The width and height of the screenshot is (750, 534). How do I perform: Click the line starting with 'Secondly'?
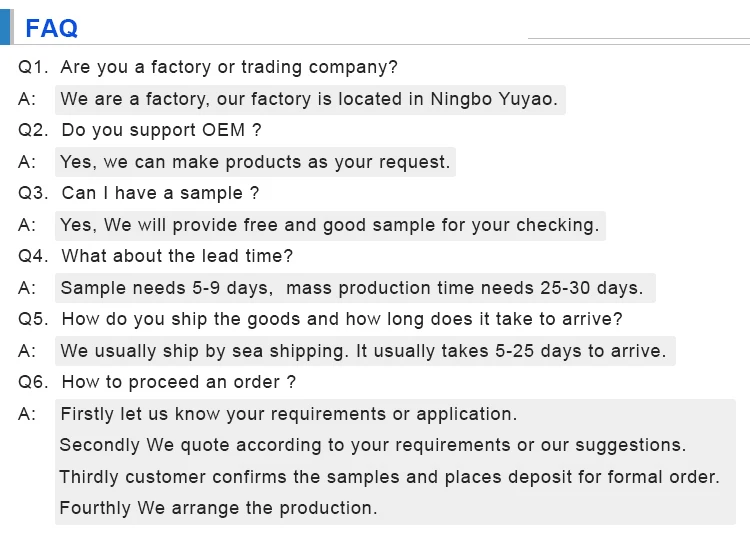pos(373,445)
